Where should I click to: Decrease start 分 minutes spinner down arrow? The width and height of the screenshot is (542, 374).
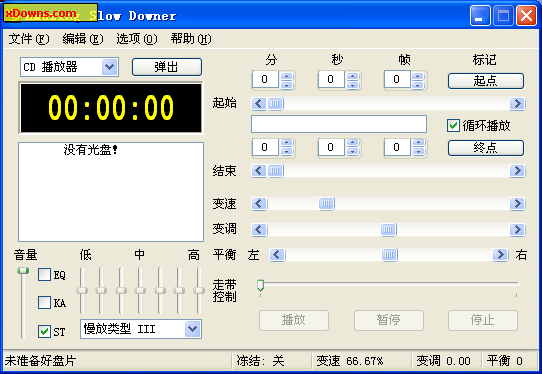point(287,84)
